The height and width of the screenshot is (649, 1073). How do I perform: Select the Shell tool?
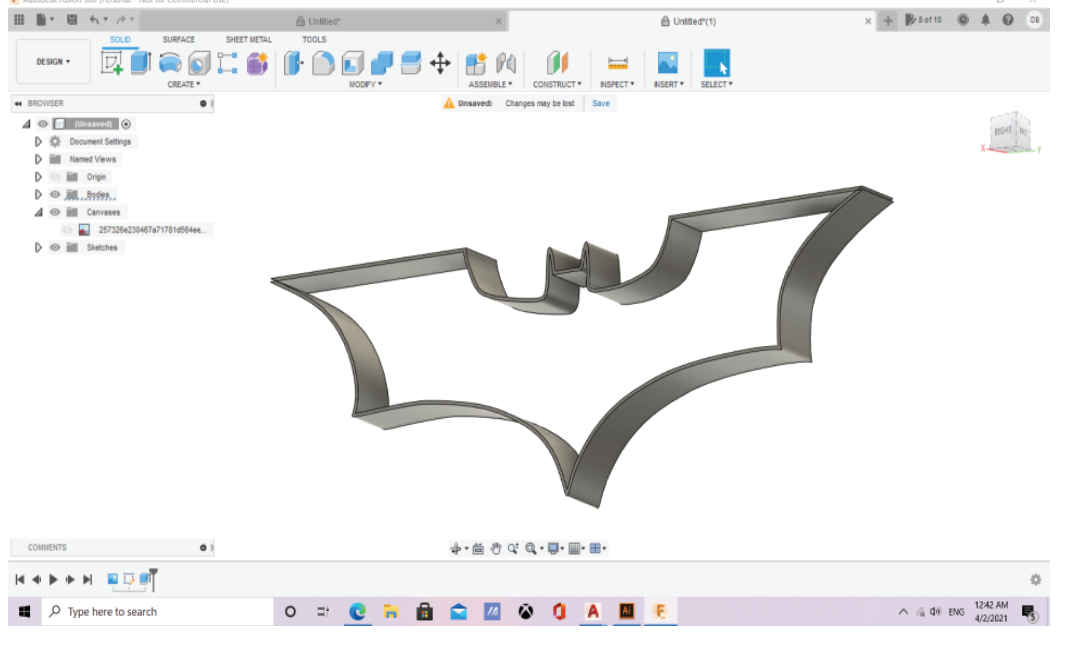coord(352,63)
